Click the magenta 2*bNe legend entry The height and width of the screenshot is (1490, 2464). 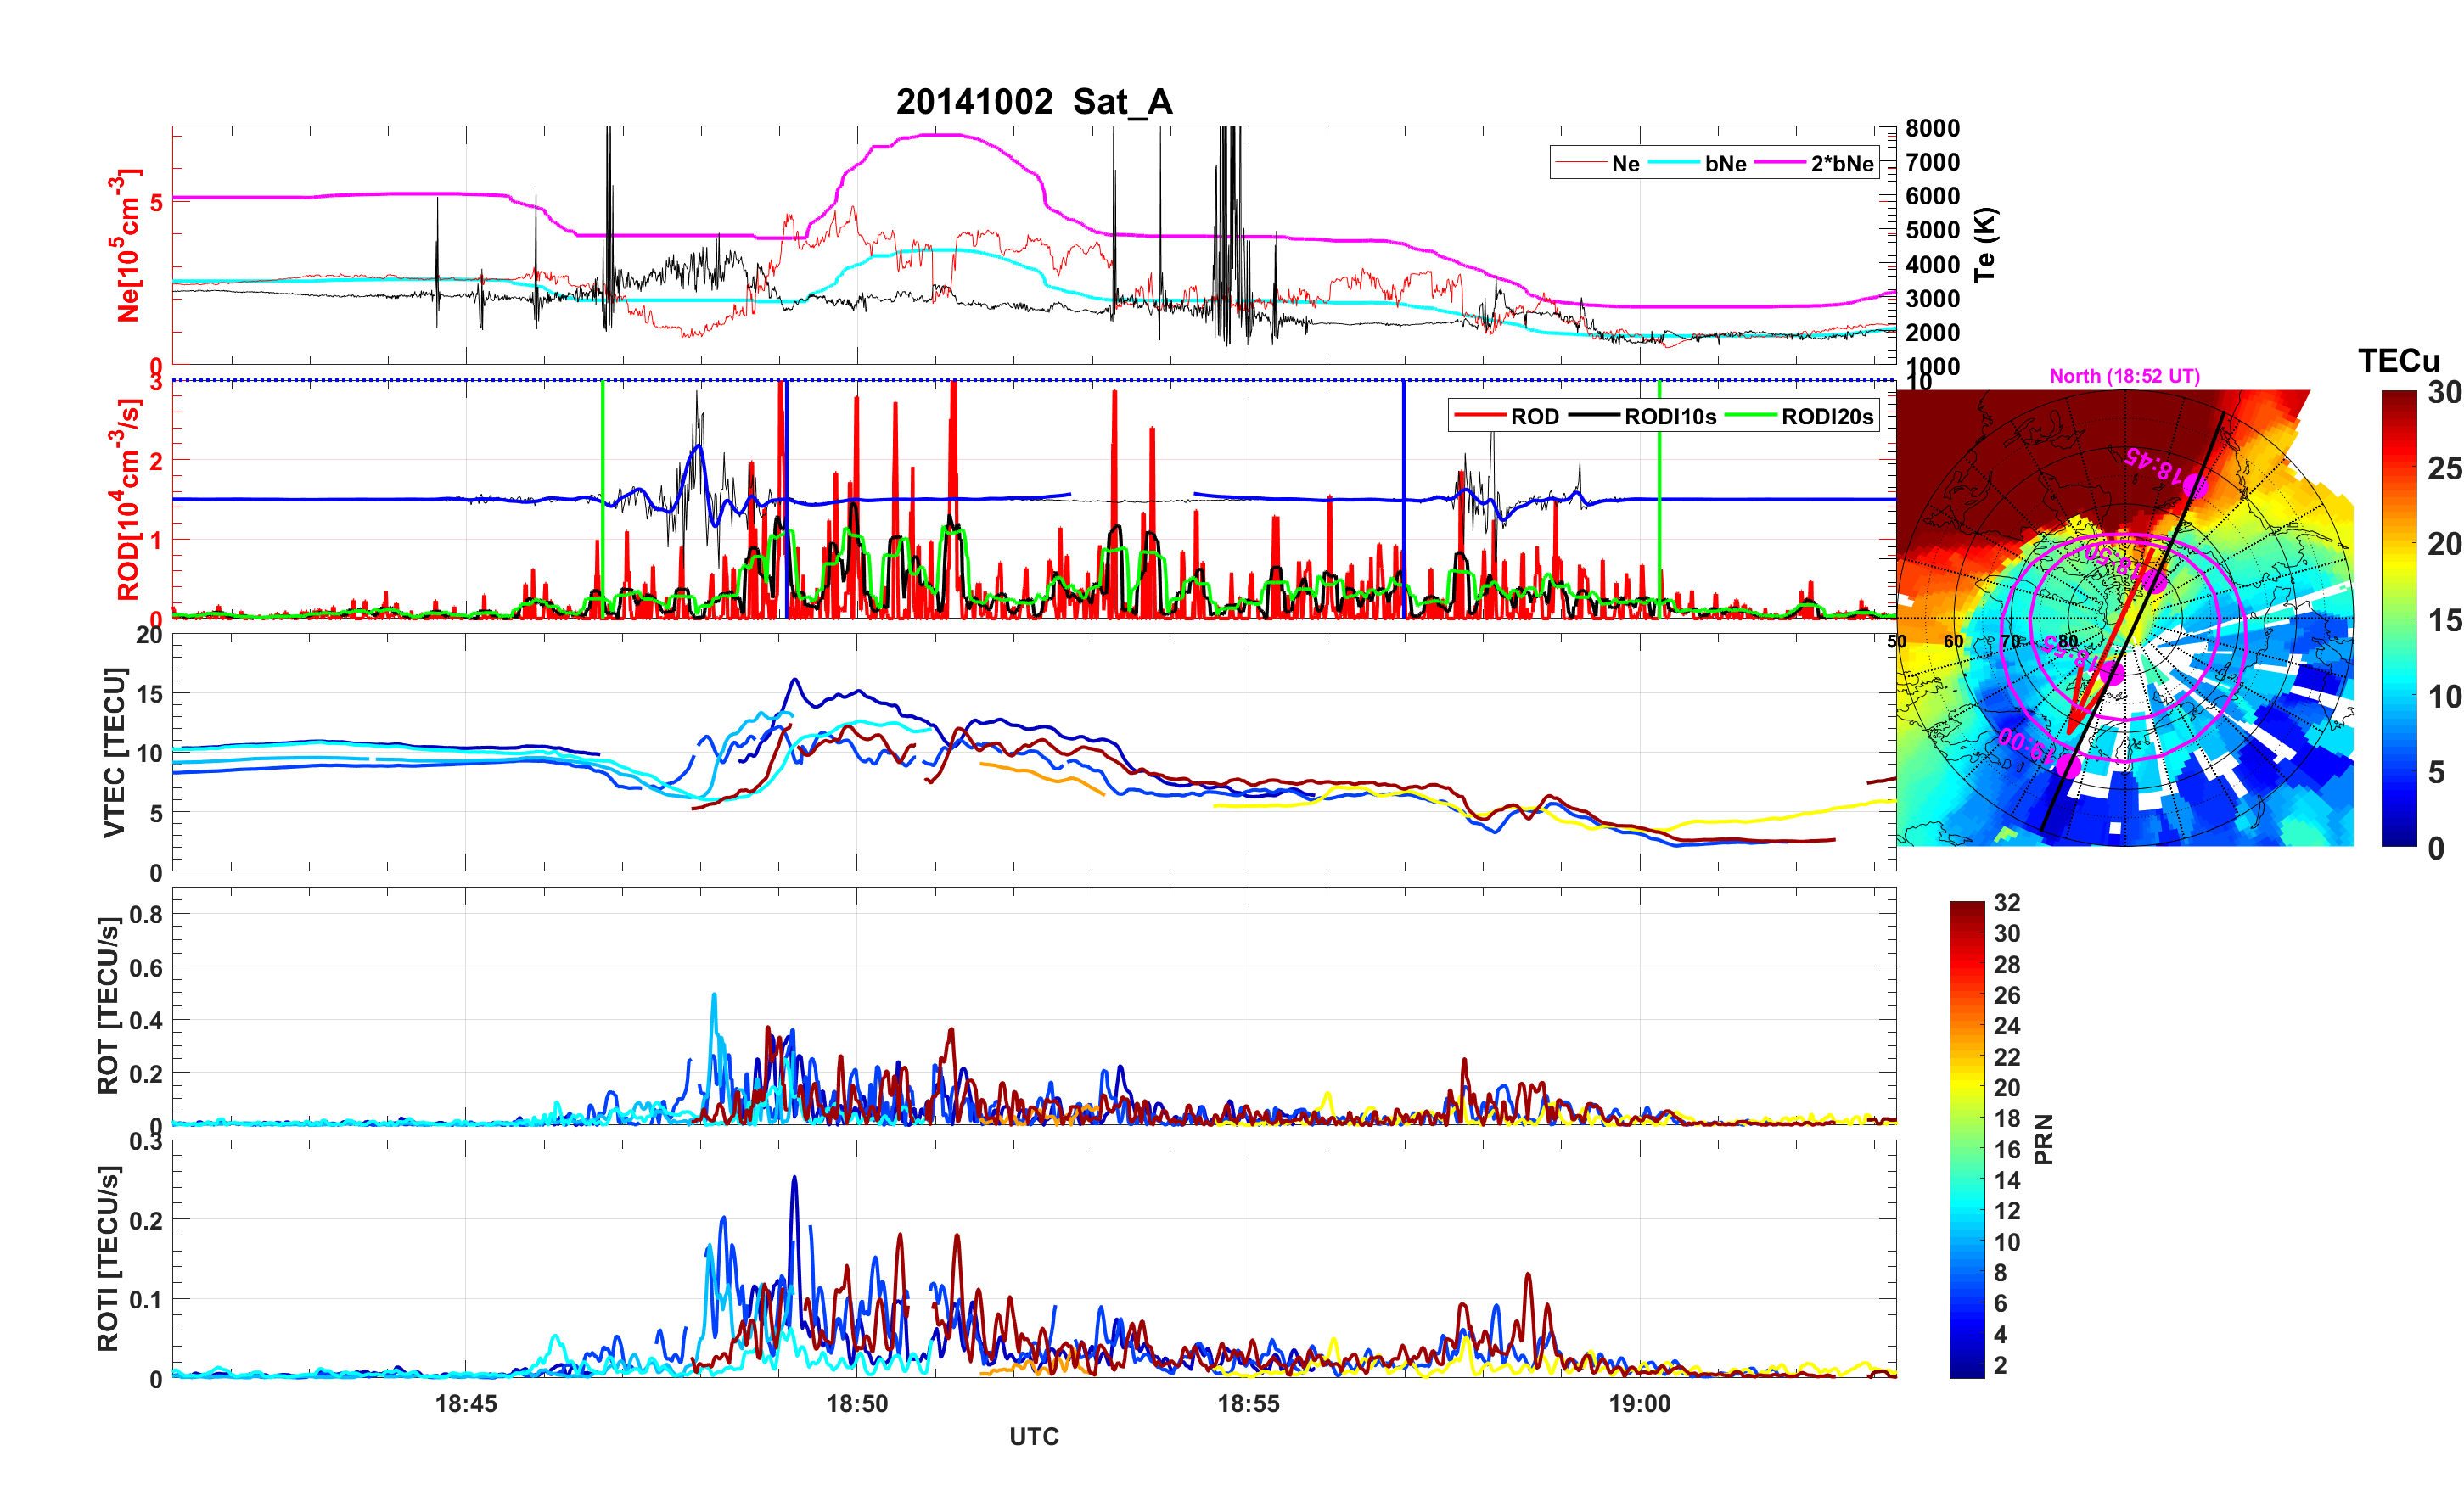tap(1841, 164)
